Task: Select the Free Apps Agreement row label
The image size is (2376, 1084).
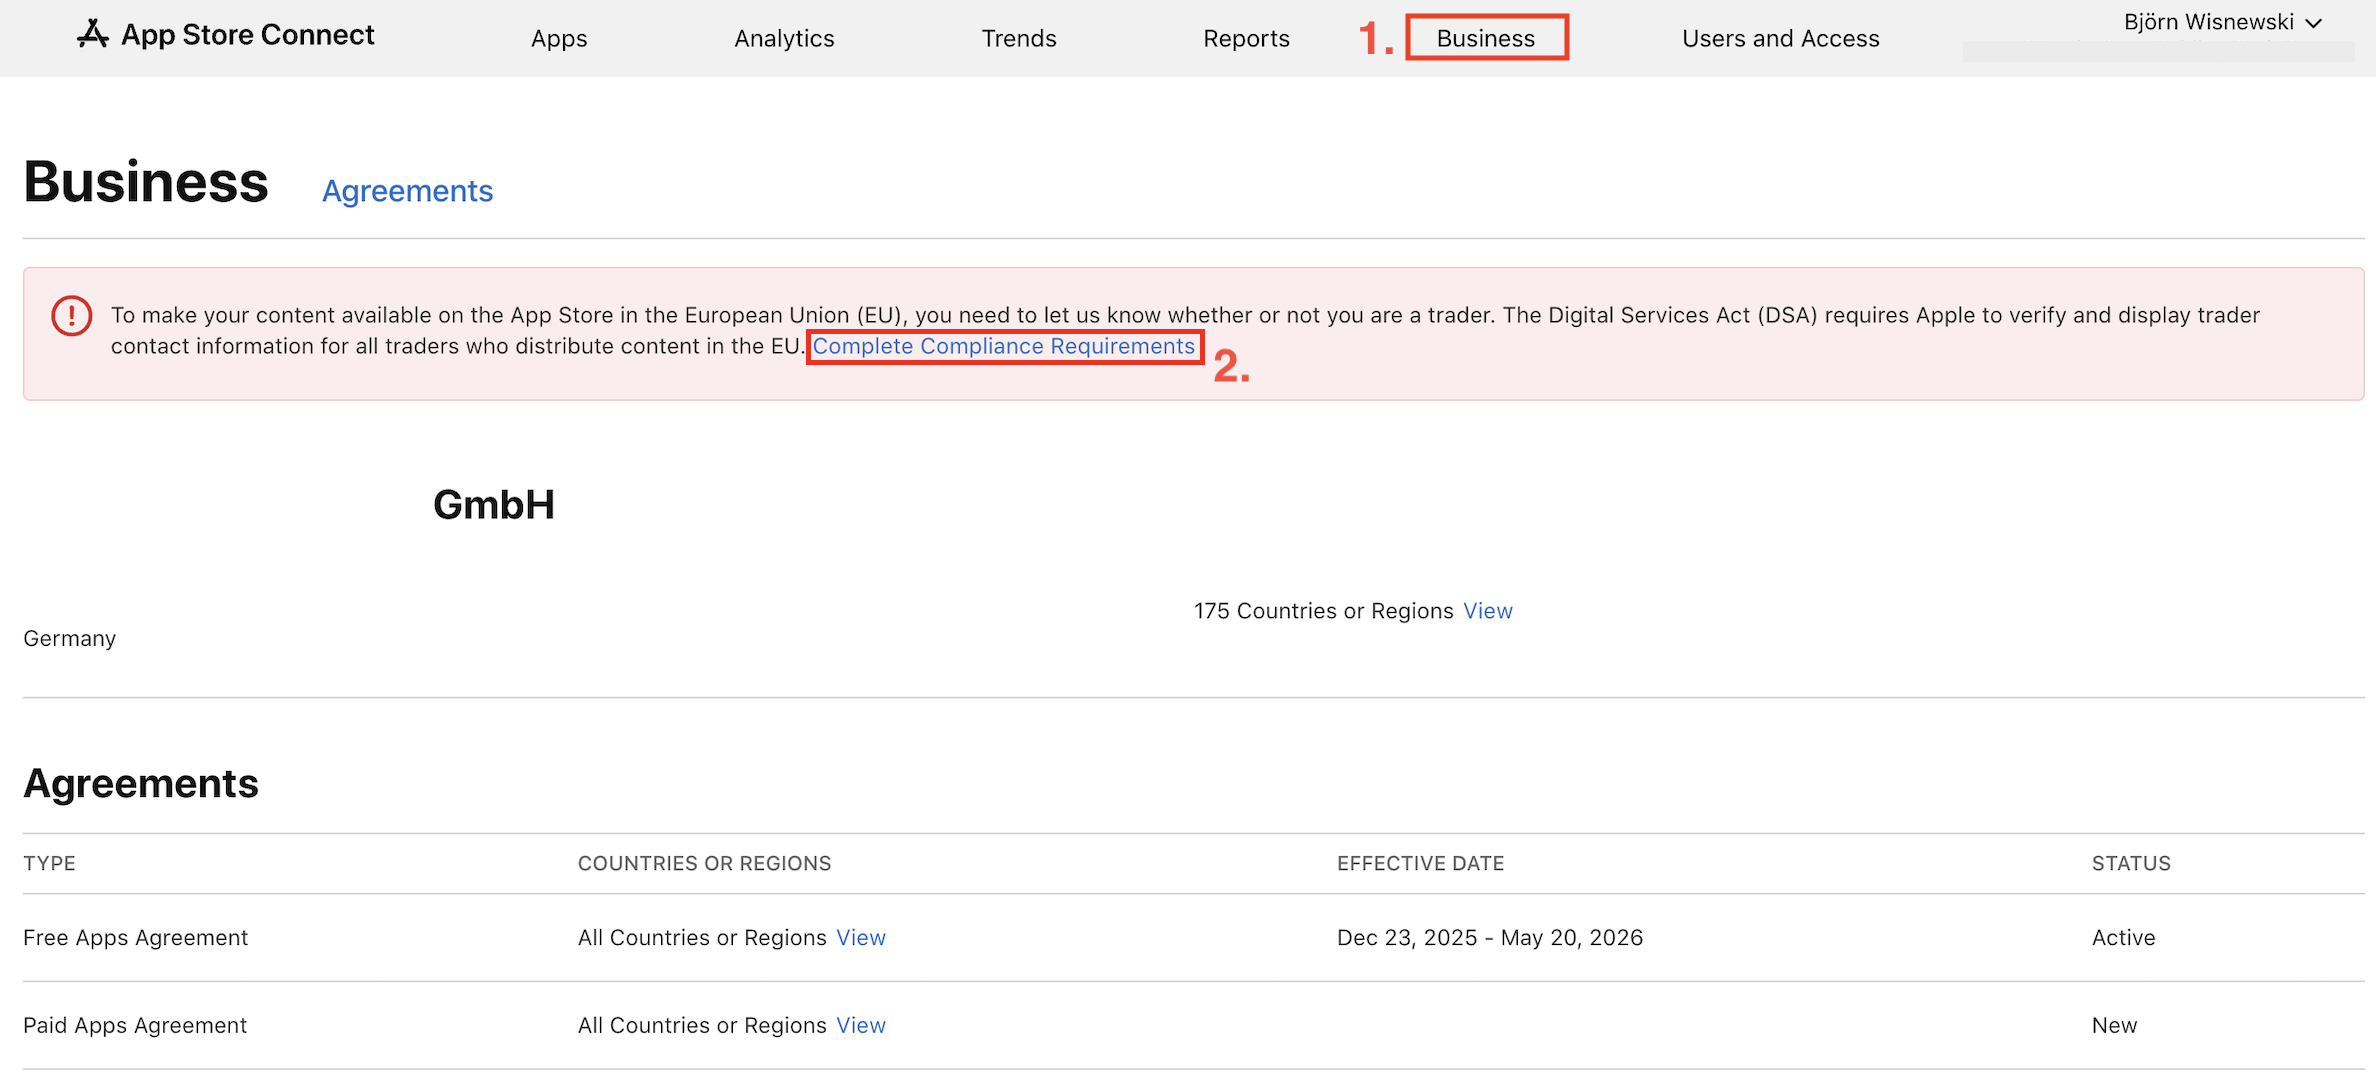Action: [136, 938]
